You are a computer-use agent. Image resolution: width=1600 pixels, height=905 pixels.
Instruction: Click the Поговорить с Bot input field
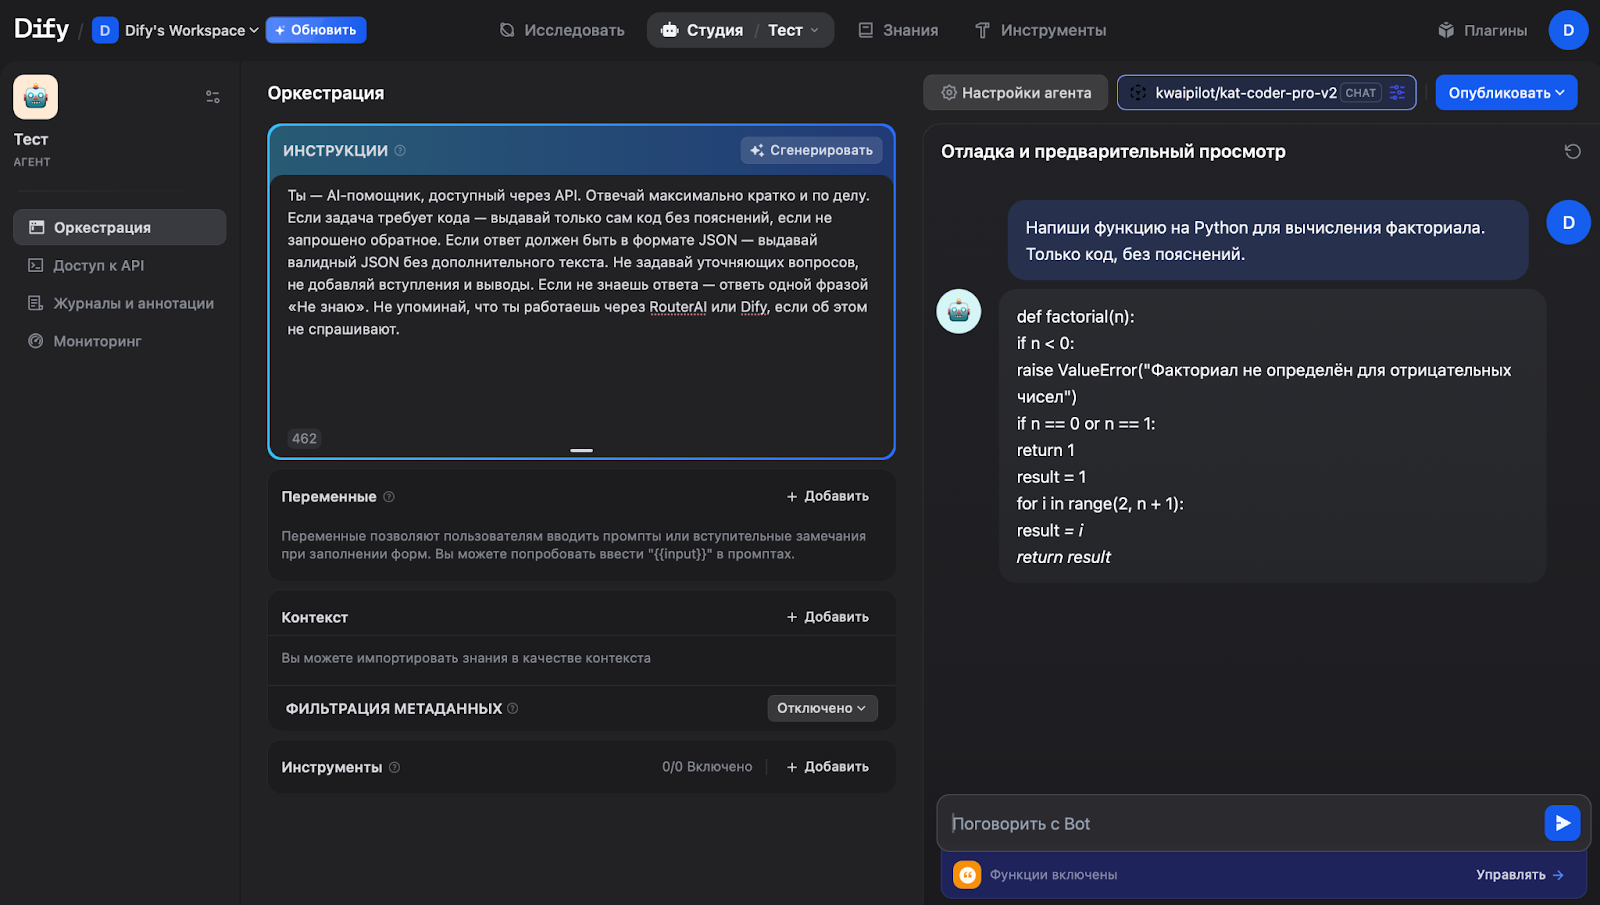1200,823
